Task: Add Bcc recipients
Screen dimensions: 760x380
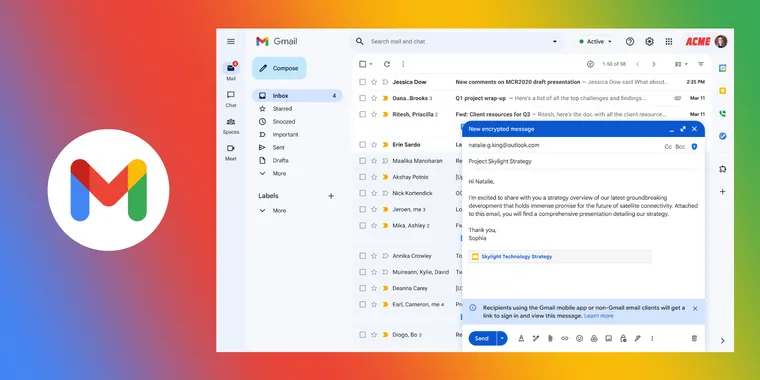Action: pyautogui.click(x=681, y=146)
